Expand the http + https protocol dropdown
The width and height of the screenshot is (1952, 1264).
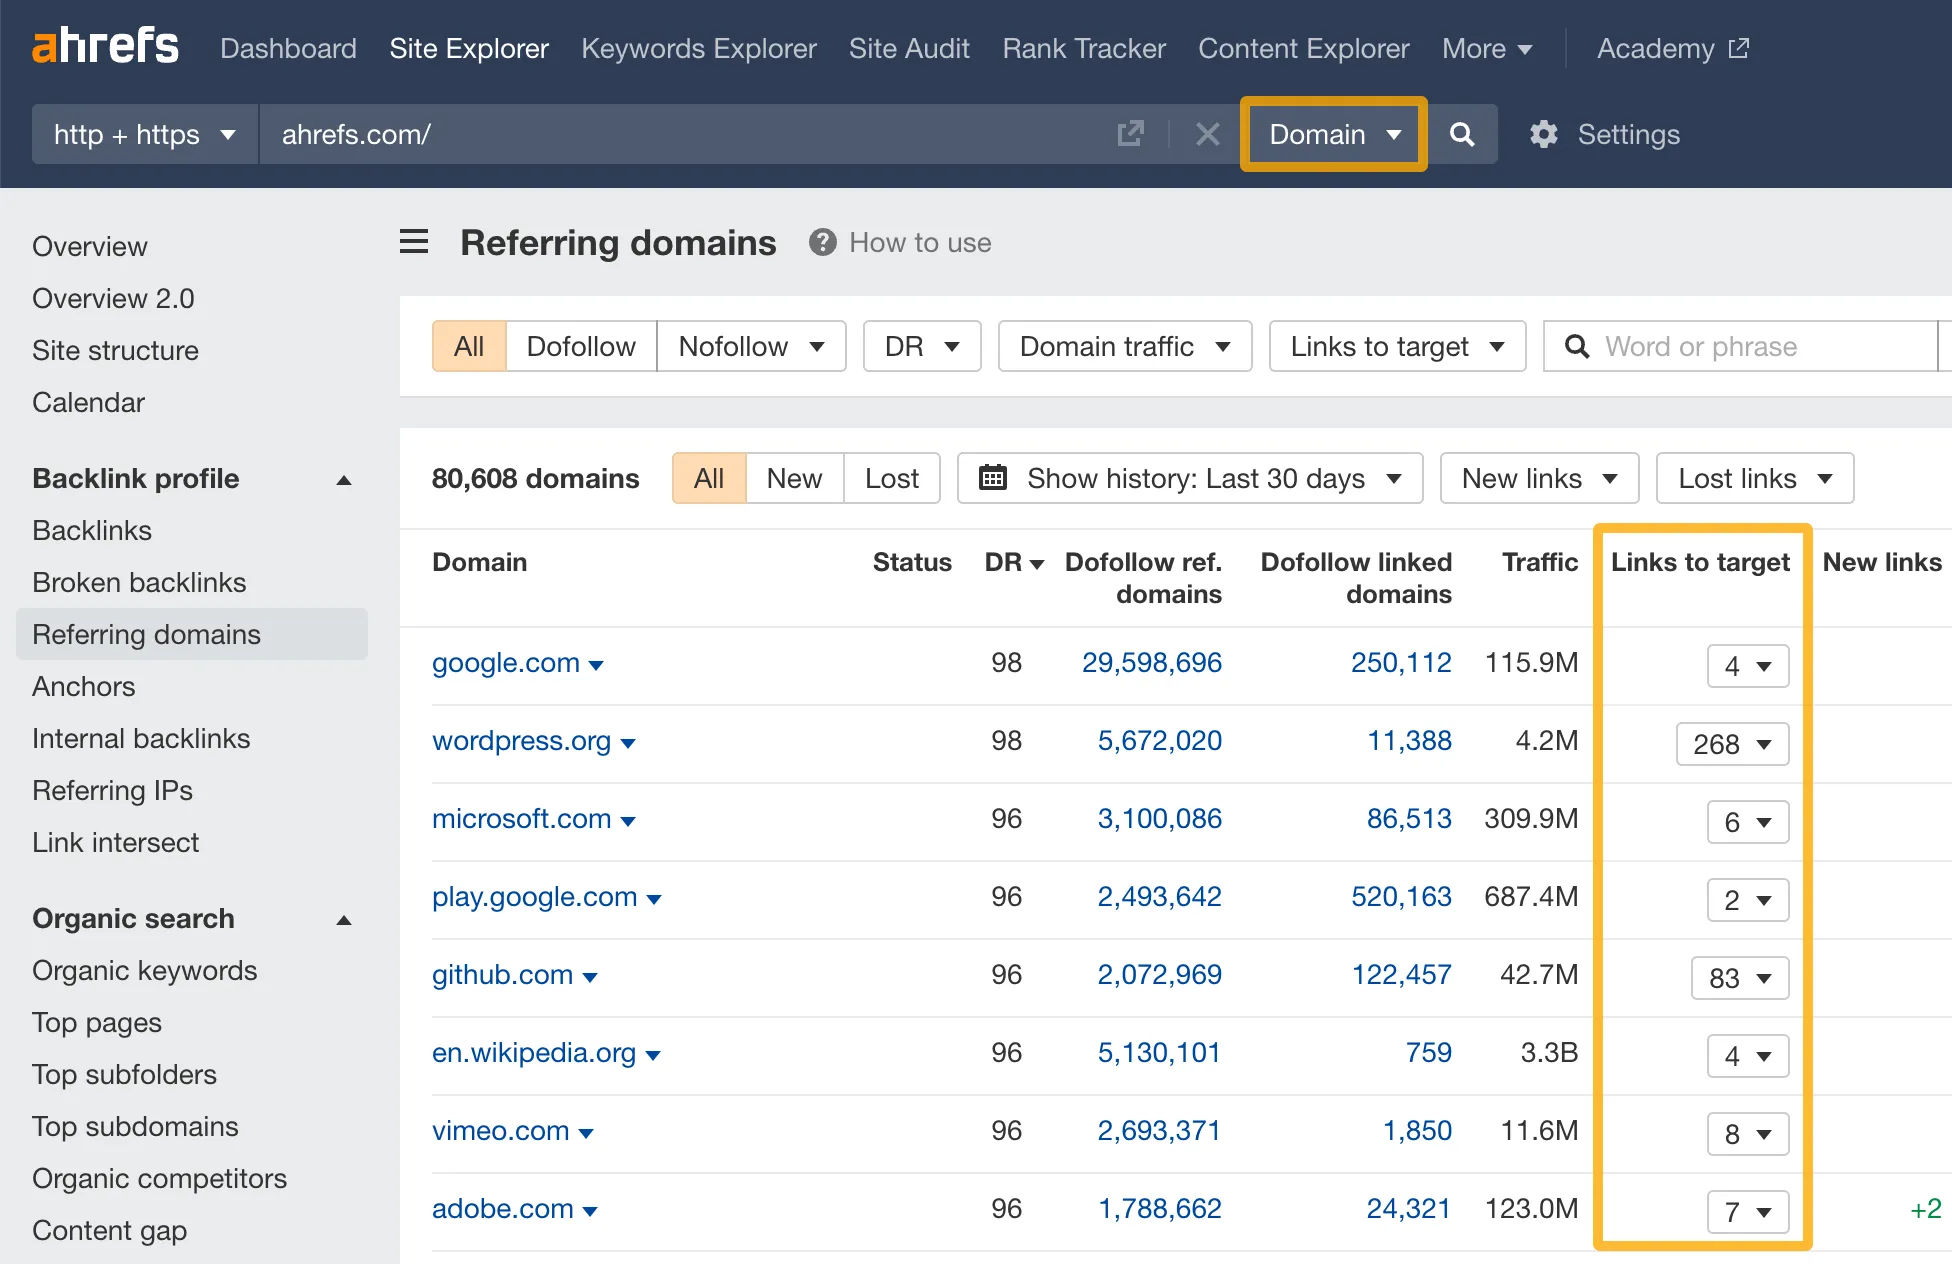click(145, 134)
